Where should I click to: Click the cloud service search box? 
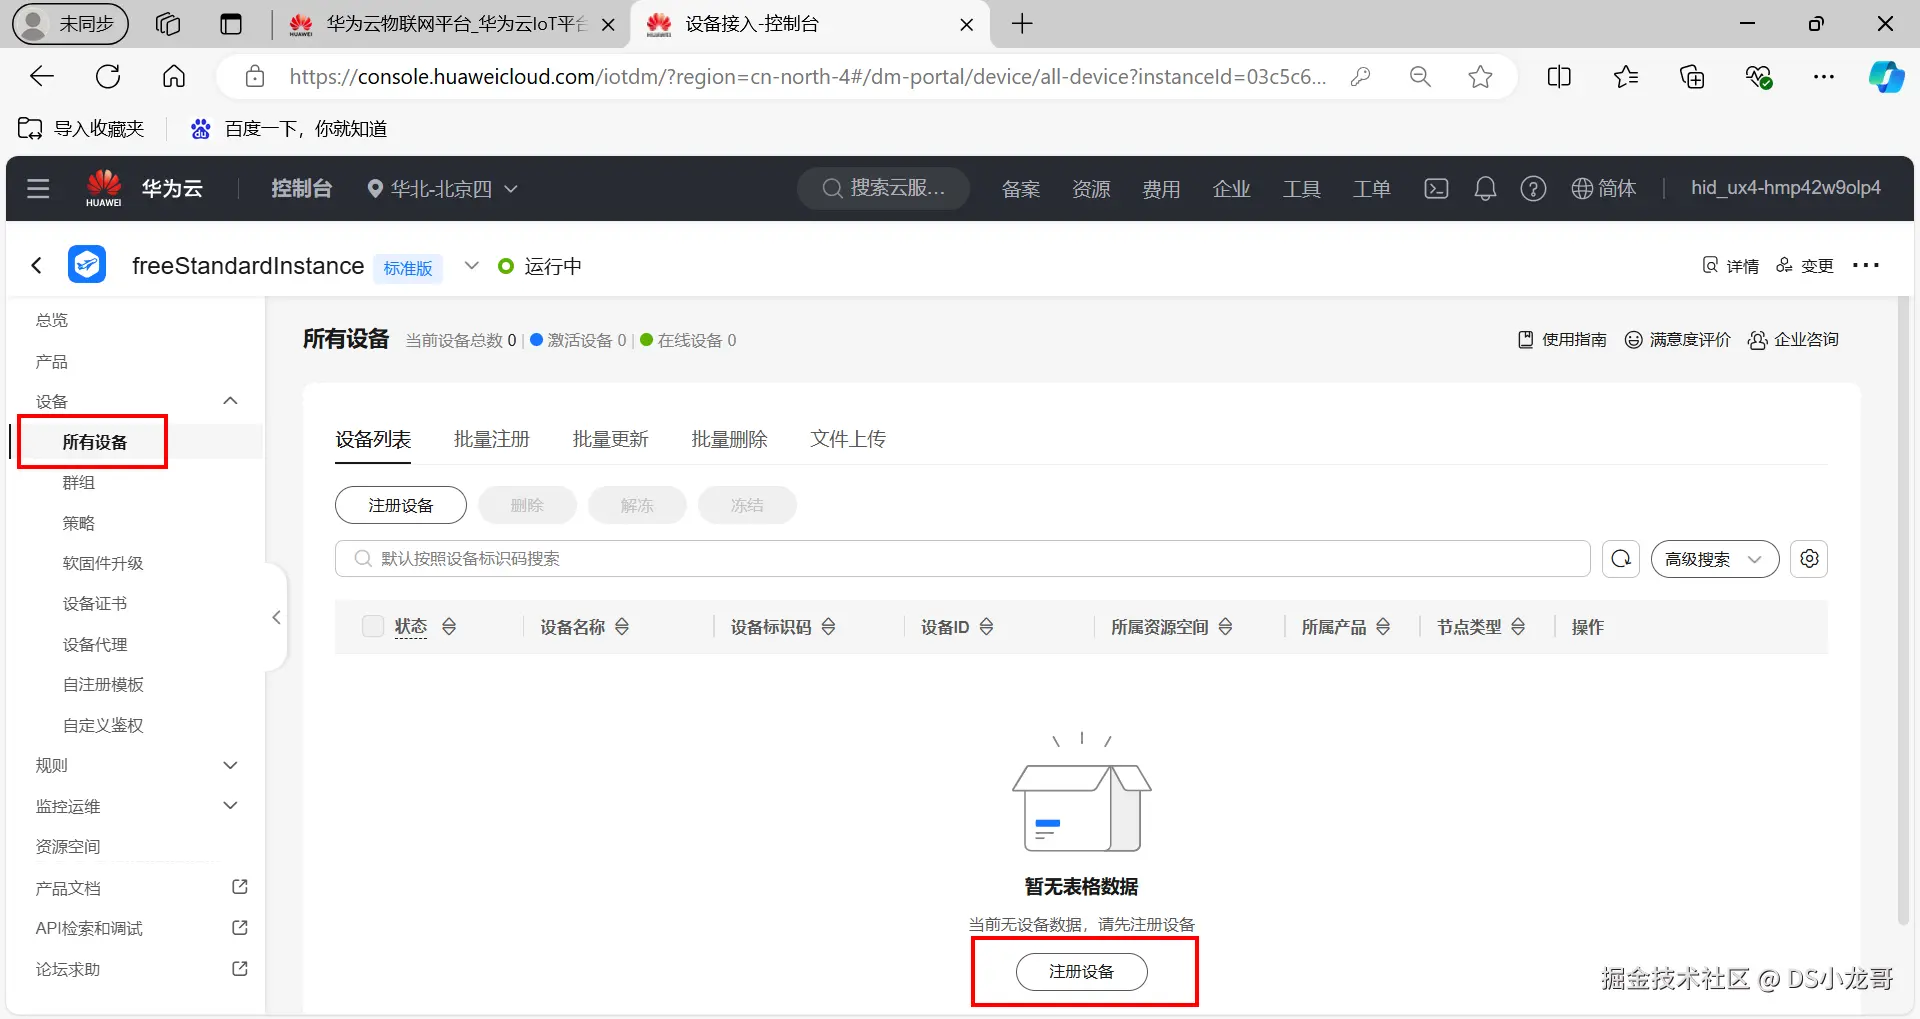coord(883,188)
